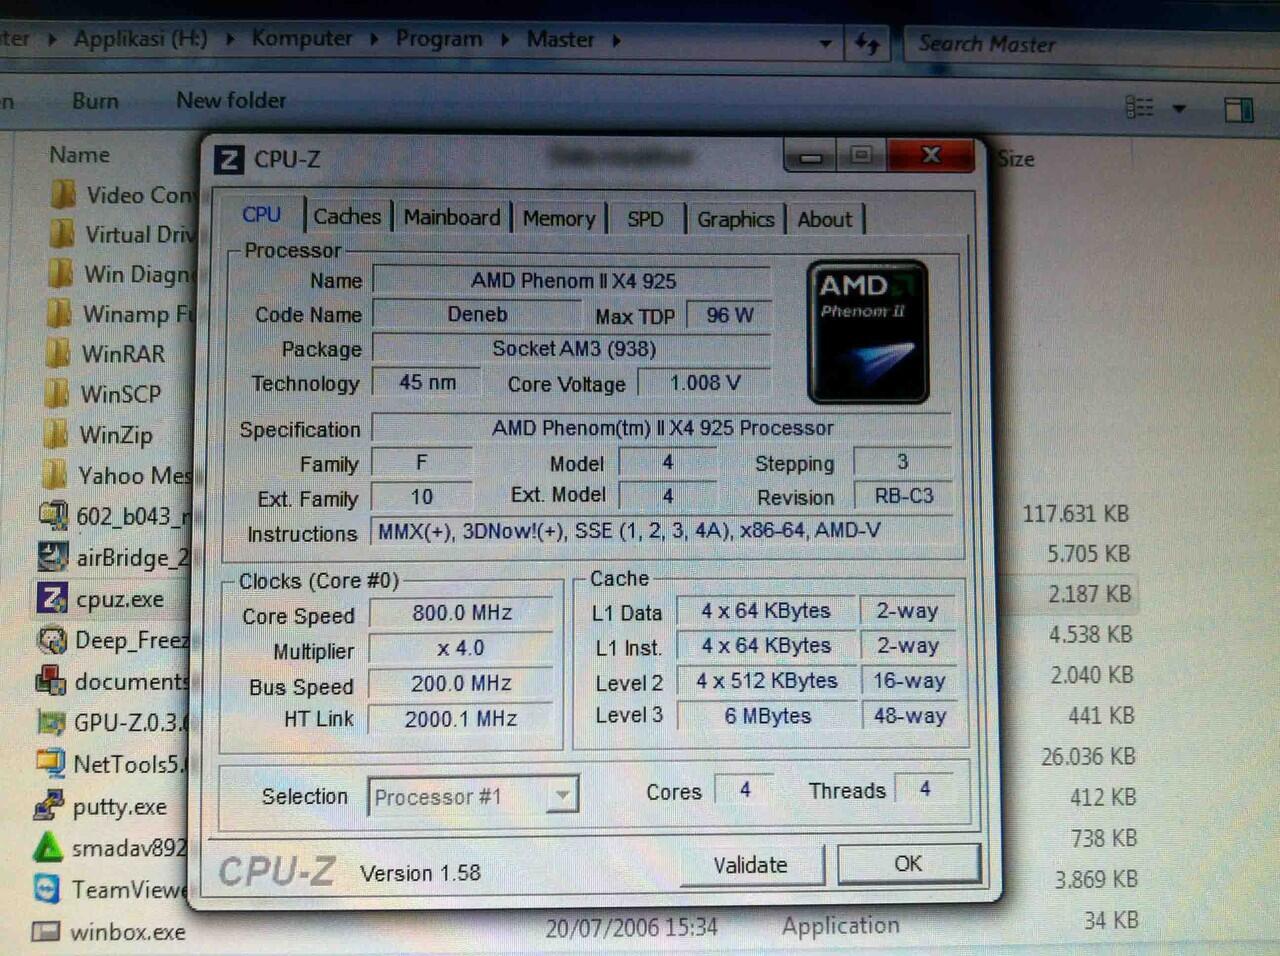Image resolution: width=1280 pixels, height=956 pixels.
Task: Select the Deep_Freeze bear icon
Action: coord(51,639)
